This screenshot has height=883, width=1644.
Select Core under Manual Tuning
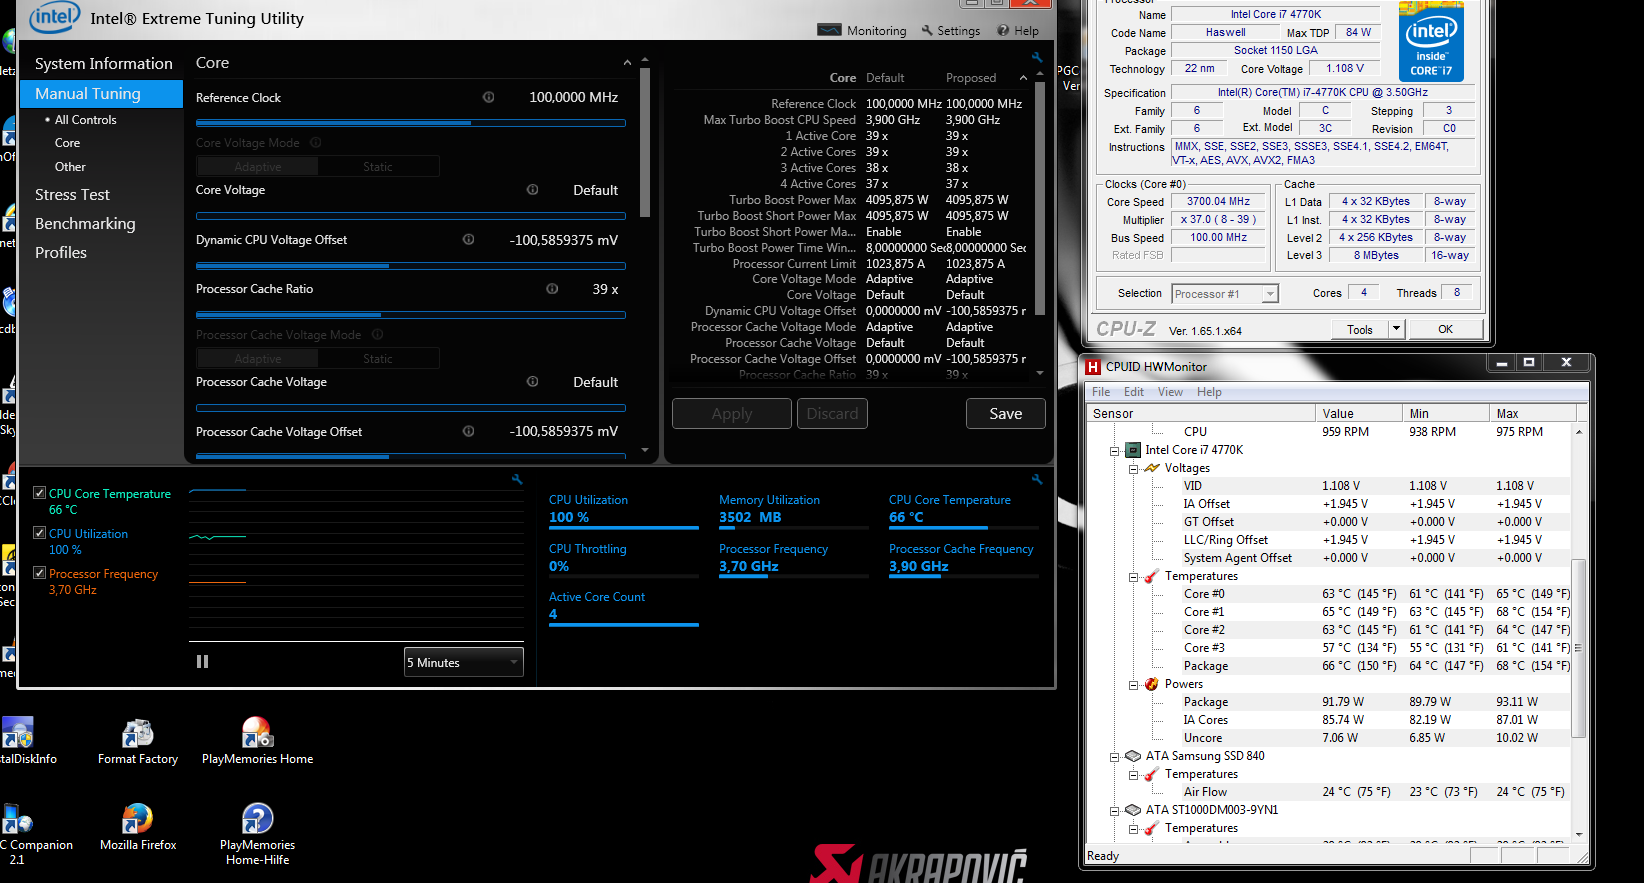coord(67,143)
